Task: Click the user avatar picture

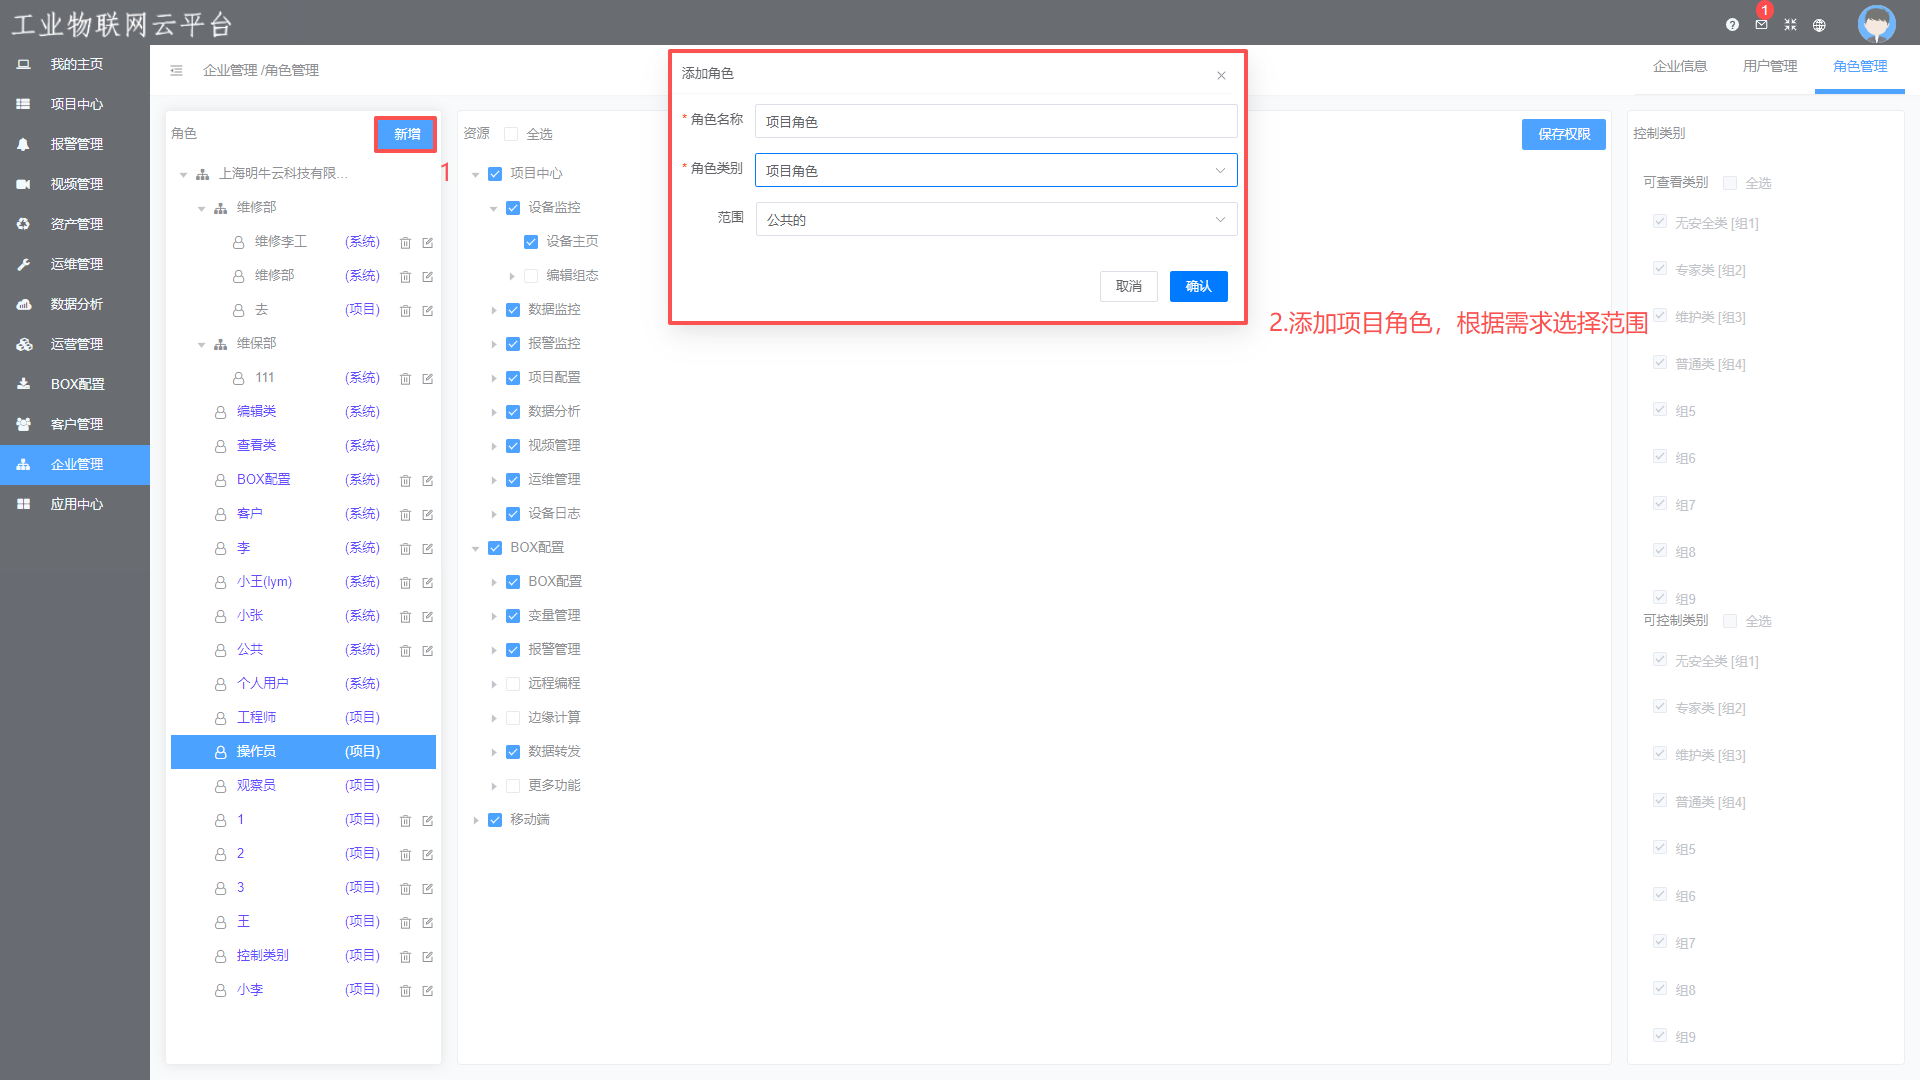Action: click(1876, 24)
